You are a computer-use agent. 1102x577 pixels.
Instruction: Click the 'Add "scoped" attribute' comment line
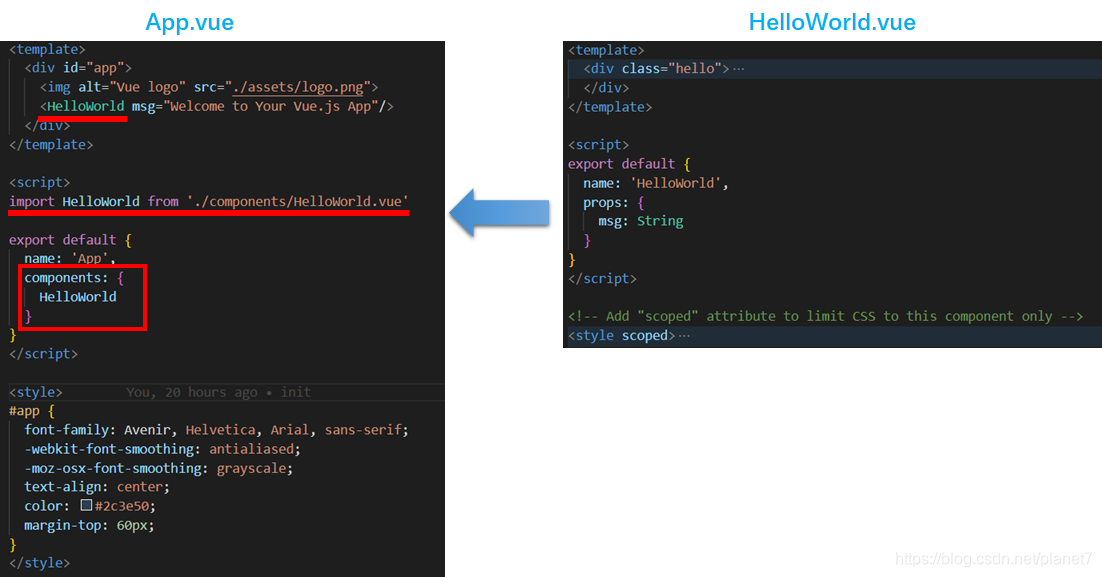click(826, 316)
